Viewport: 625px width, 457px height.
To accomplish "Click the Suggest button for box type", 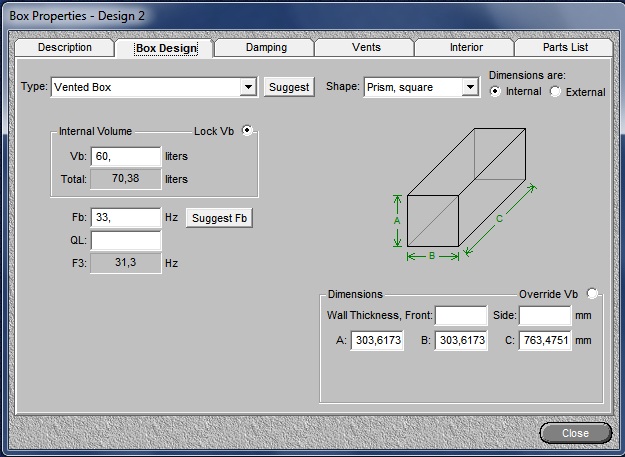I will pyautogui.click(x=289, y=87).
